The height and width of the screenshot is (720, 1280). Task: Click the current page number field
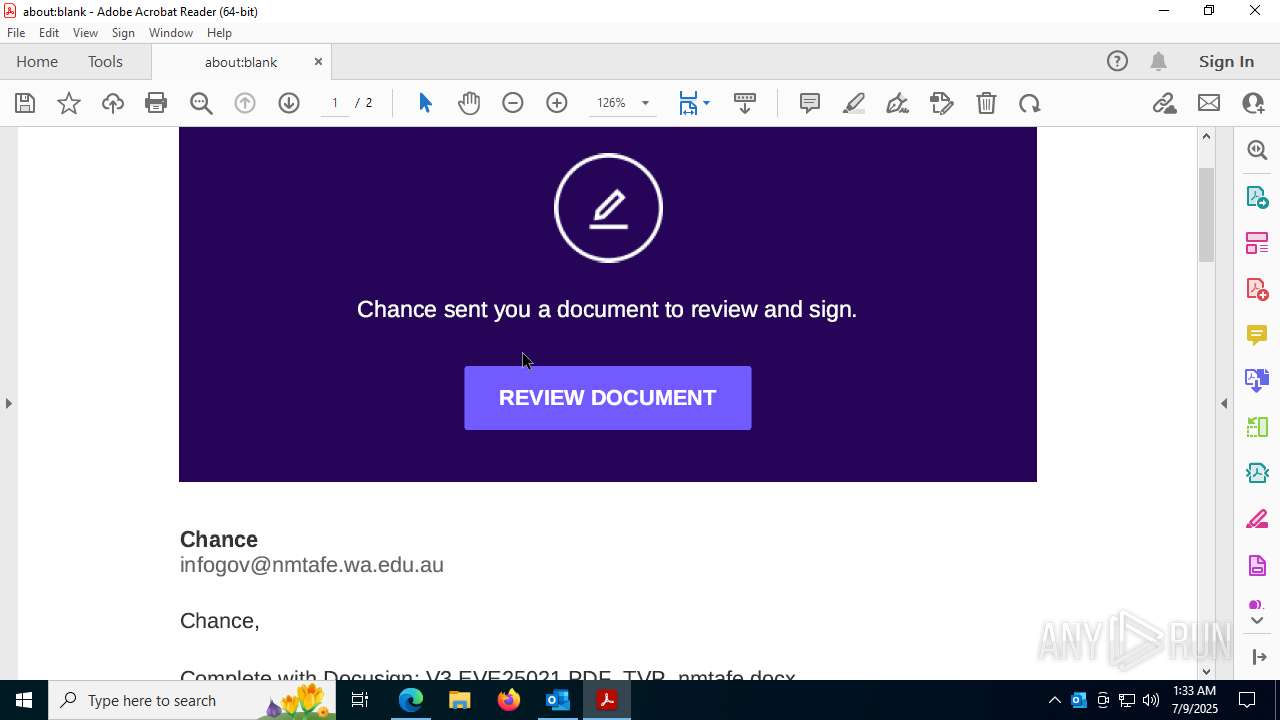[x=335, y=103]
